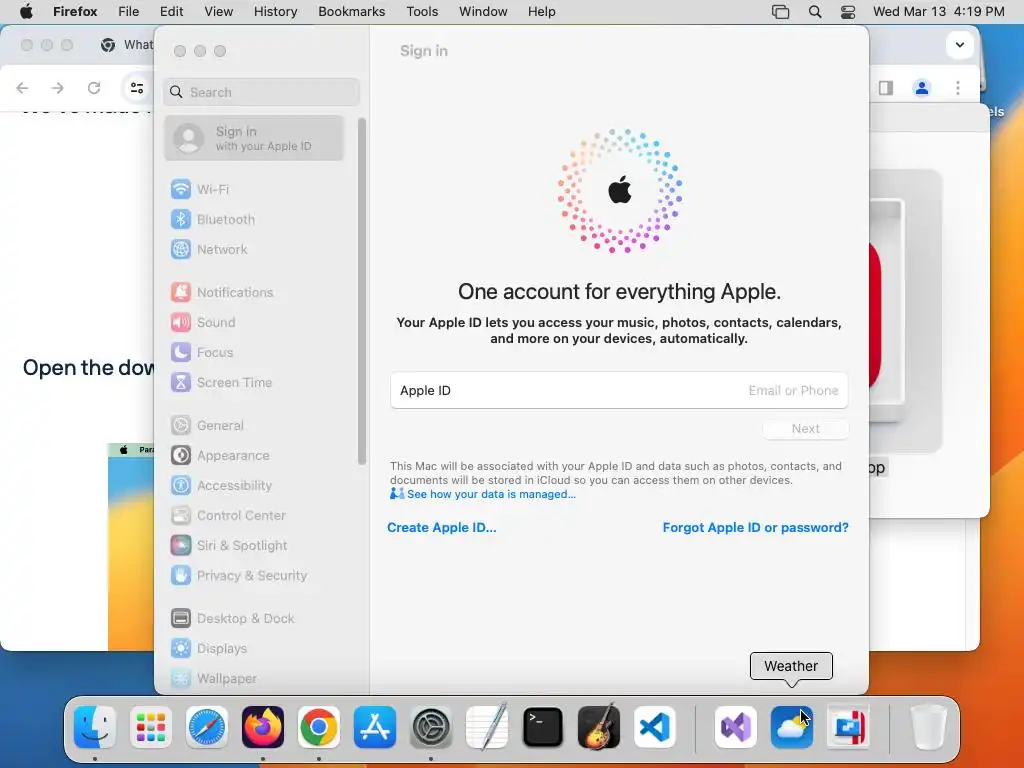Expand tab search dropdown in browser
This screenshot has height=768, width=1024.
959,45
